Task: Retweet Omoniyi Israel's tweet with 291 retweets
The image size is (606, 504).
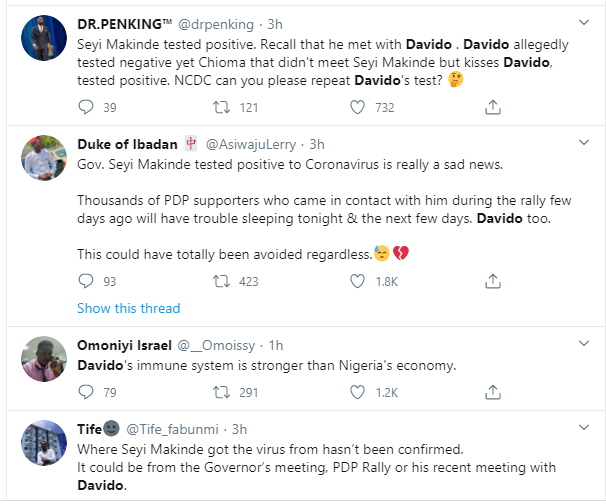Action: click(x=221, y=392)
